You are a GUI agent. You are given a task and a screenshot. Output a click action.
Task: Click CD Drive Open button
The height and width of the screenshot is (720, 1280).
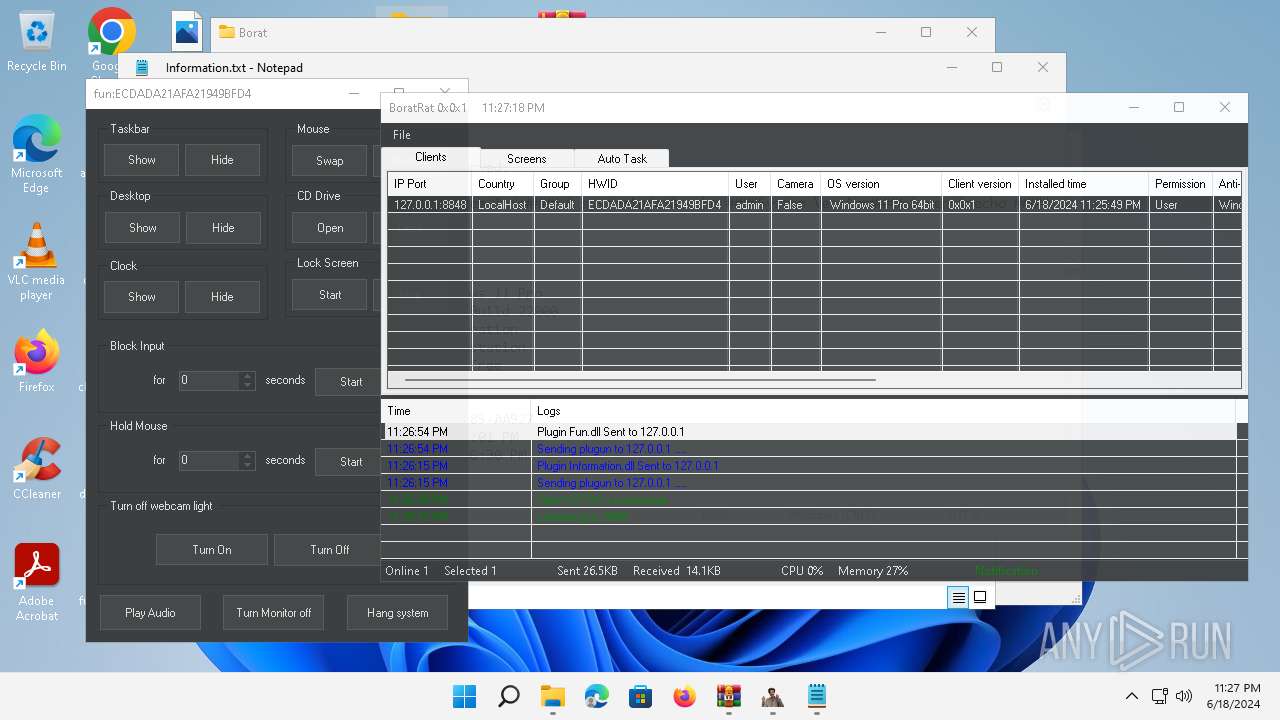[x=329, y=228]
